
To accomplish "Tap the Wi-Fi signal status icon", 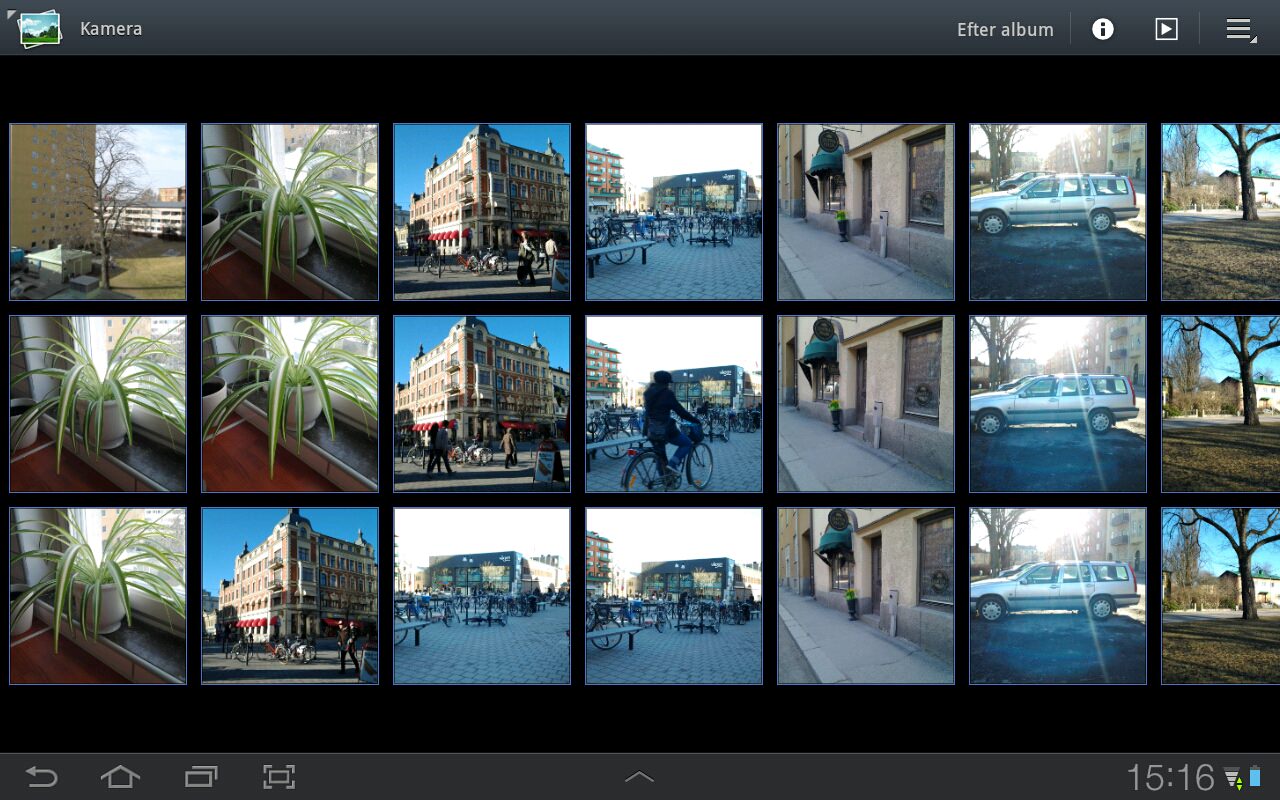I will tap(1232, 777).
